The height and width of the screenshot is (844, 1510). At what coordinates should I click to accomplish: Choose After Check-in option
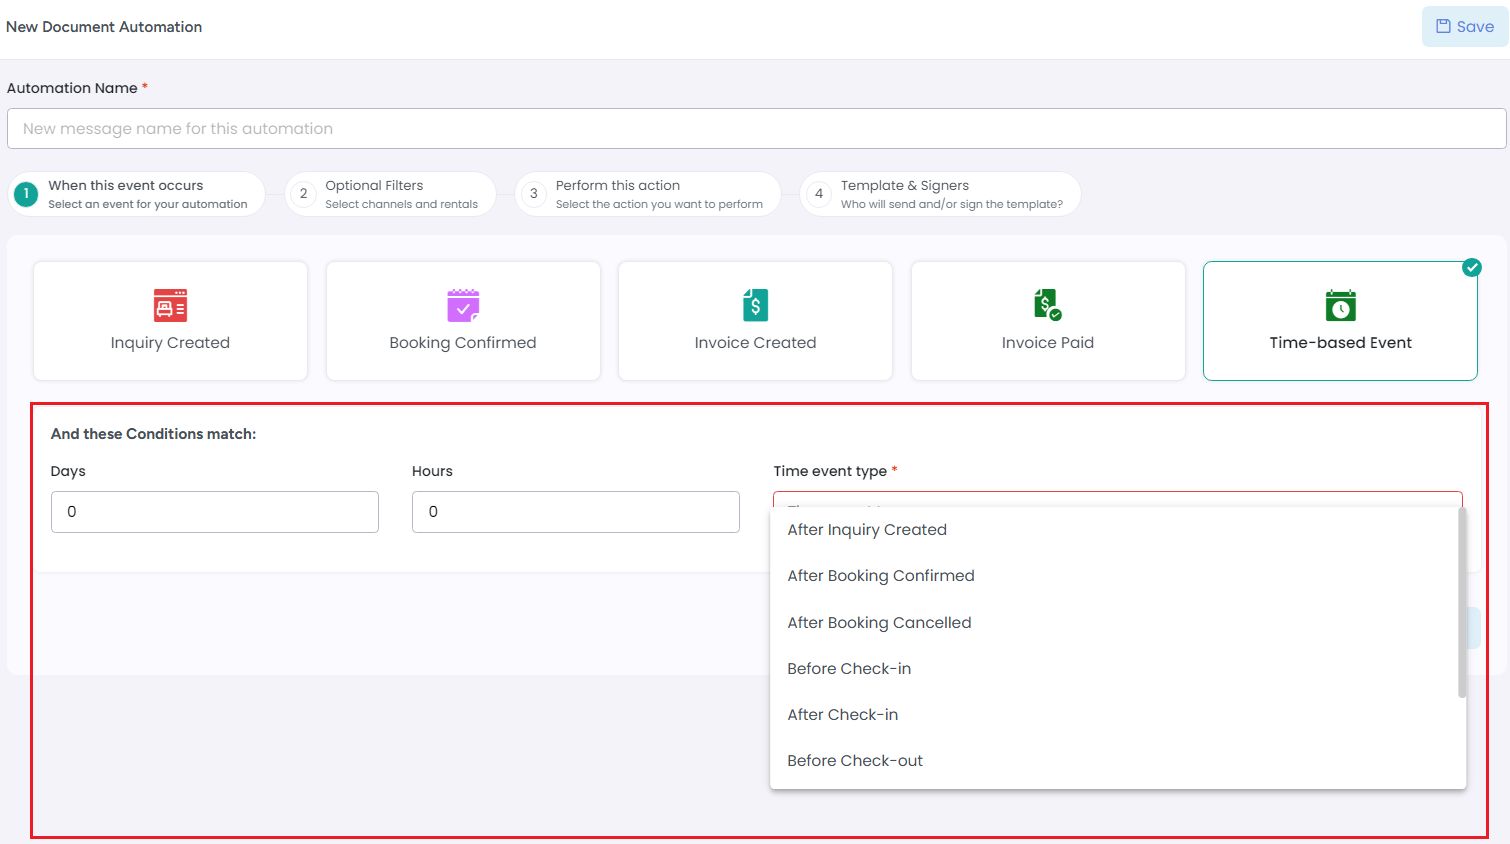click(1114, 715)
